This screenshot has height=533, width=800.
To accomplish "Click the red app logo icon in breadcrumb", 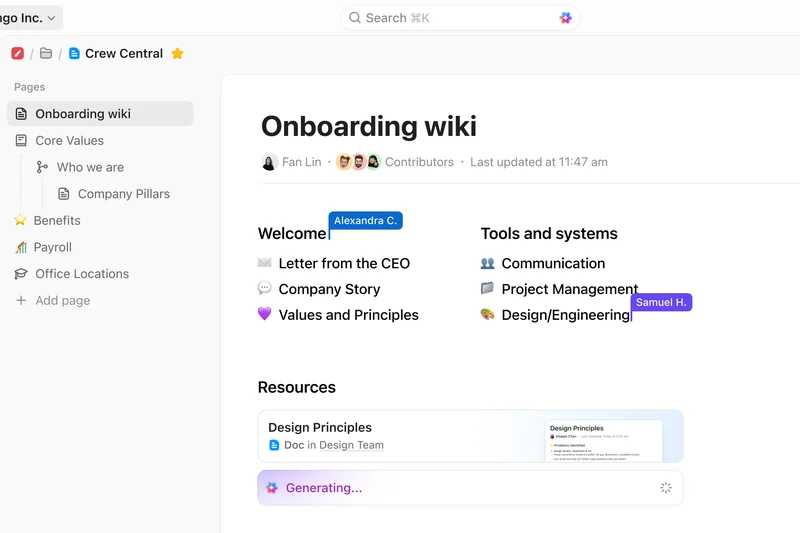I will tap(17, 54).
